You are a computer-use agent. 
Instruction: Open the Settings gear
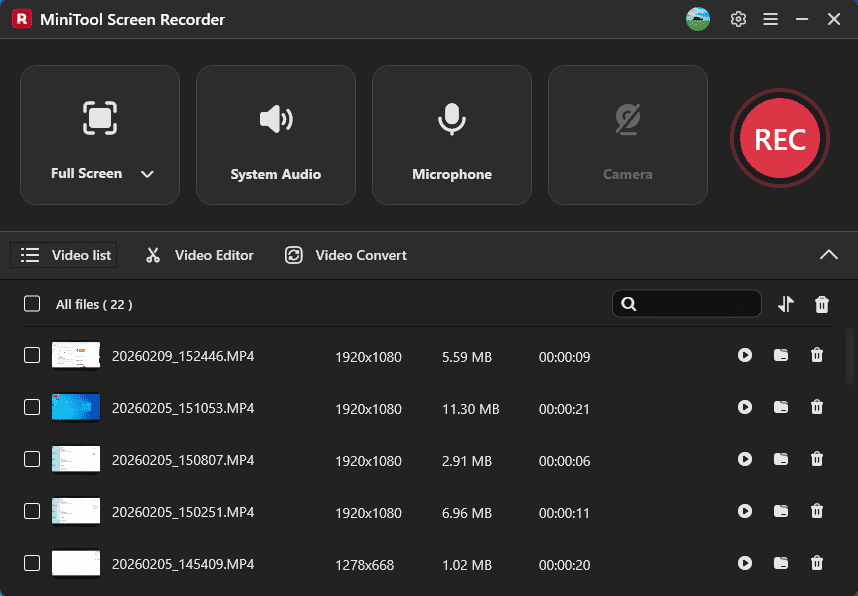tap(738, 18)
